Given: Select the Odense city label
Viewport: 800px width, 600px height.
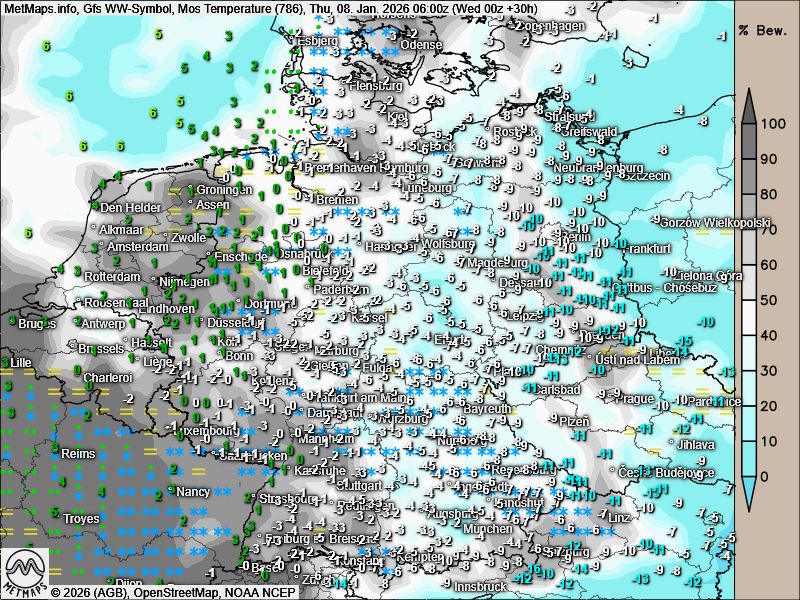Looking at the screenshot, I should (x=420, y=45).
